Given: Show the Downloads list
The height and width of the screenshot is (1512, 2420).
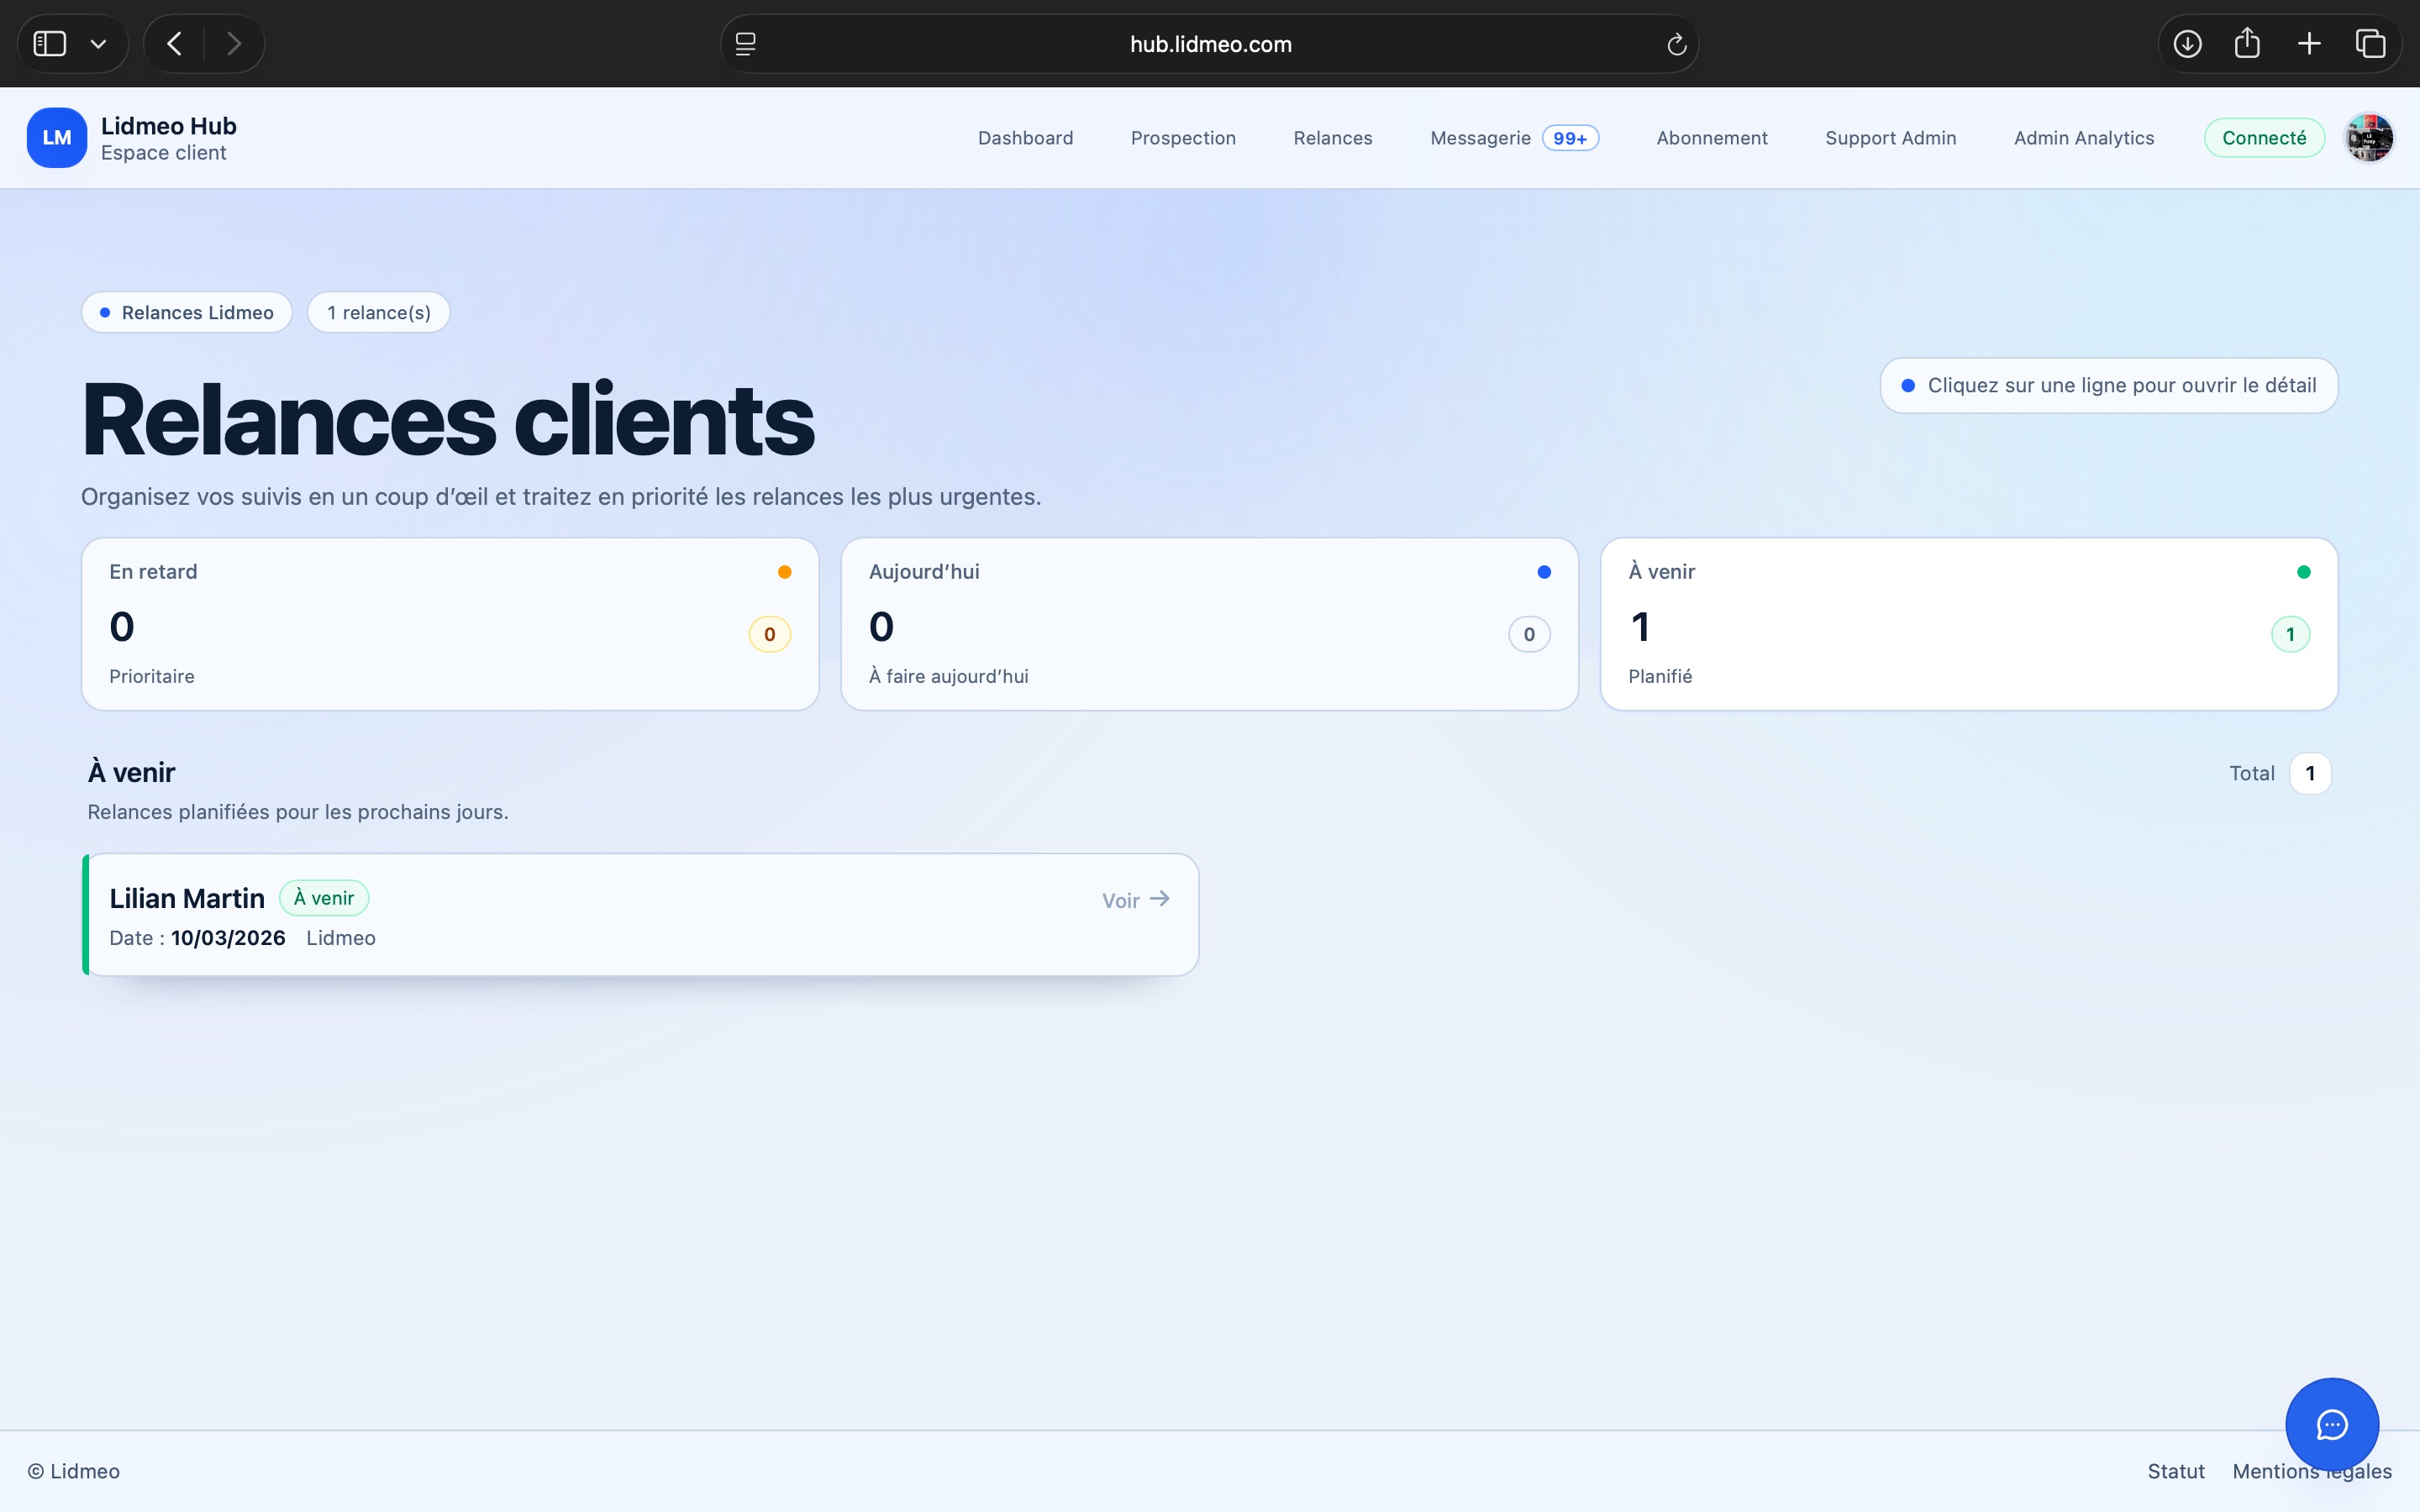Looking at the screenshot, I should point(2187,43).
